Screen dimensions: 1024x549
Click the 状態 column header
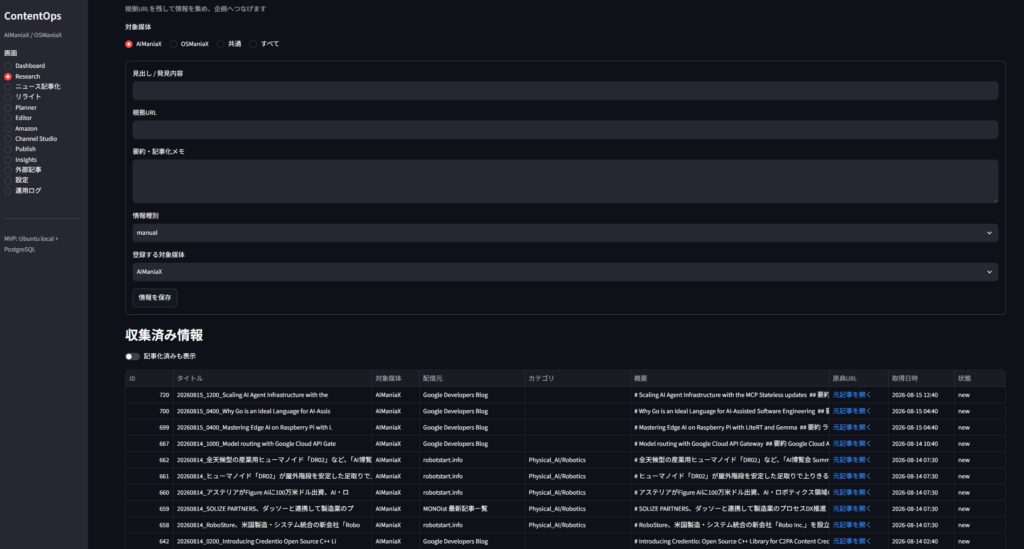[x=980, y=379]
